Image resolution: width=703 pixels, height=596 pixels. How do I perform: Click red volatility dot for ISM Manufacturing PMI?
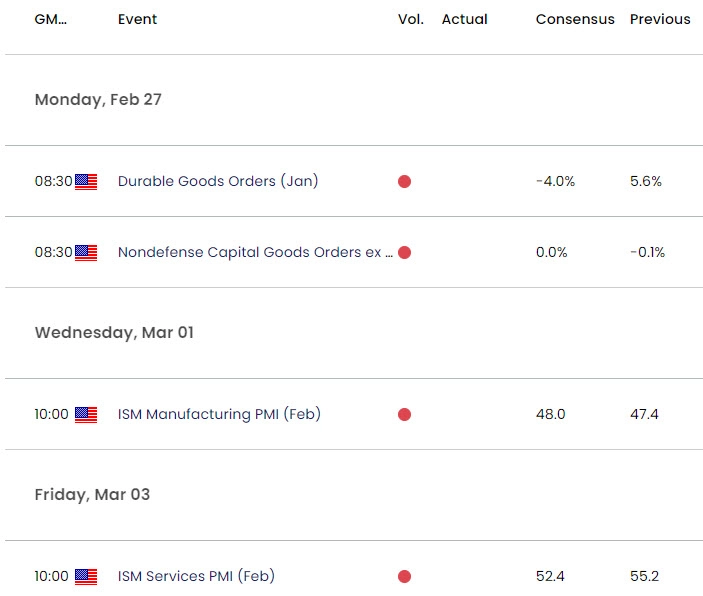coord(404,415)
